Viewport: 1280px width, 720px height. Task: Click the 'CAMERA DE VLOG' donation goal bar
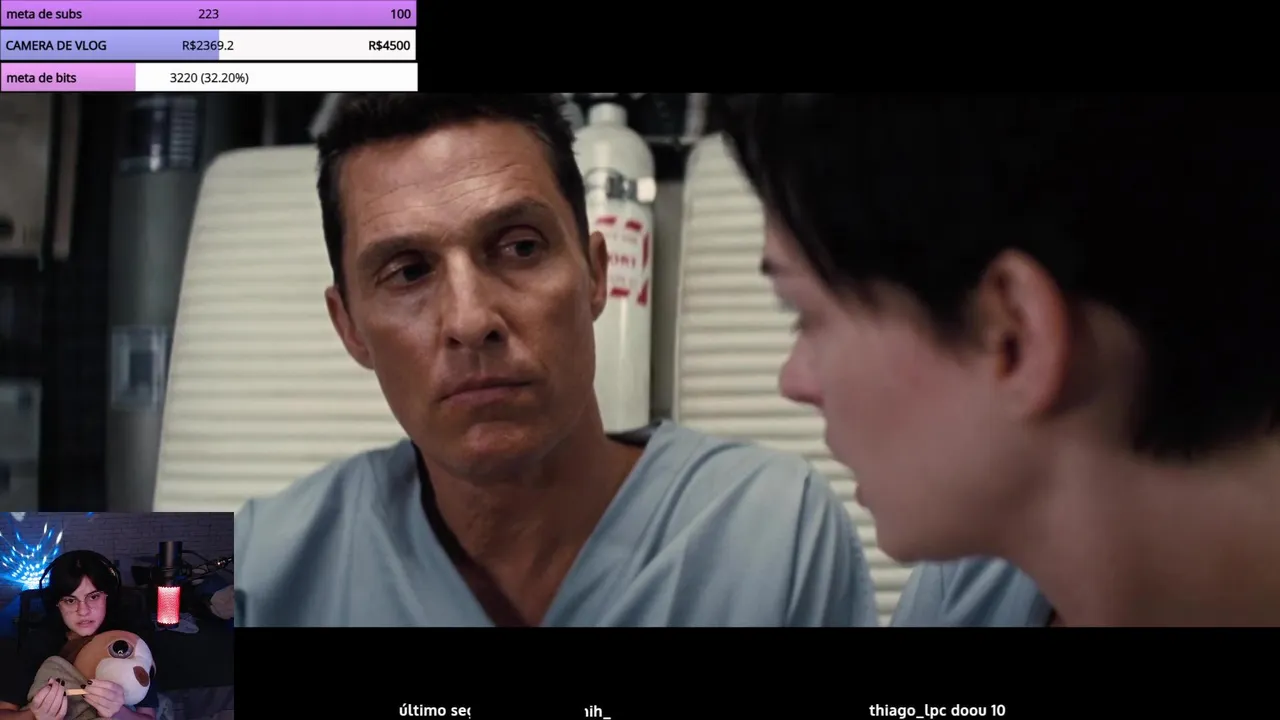point(208,45)
